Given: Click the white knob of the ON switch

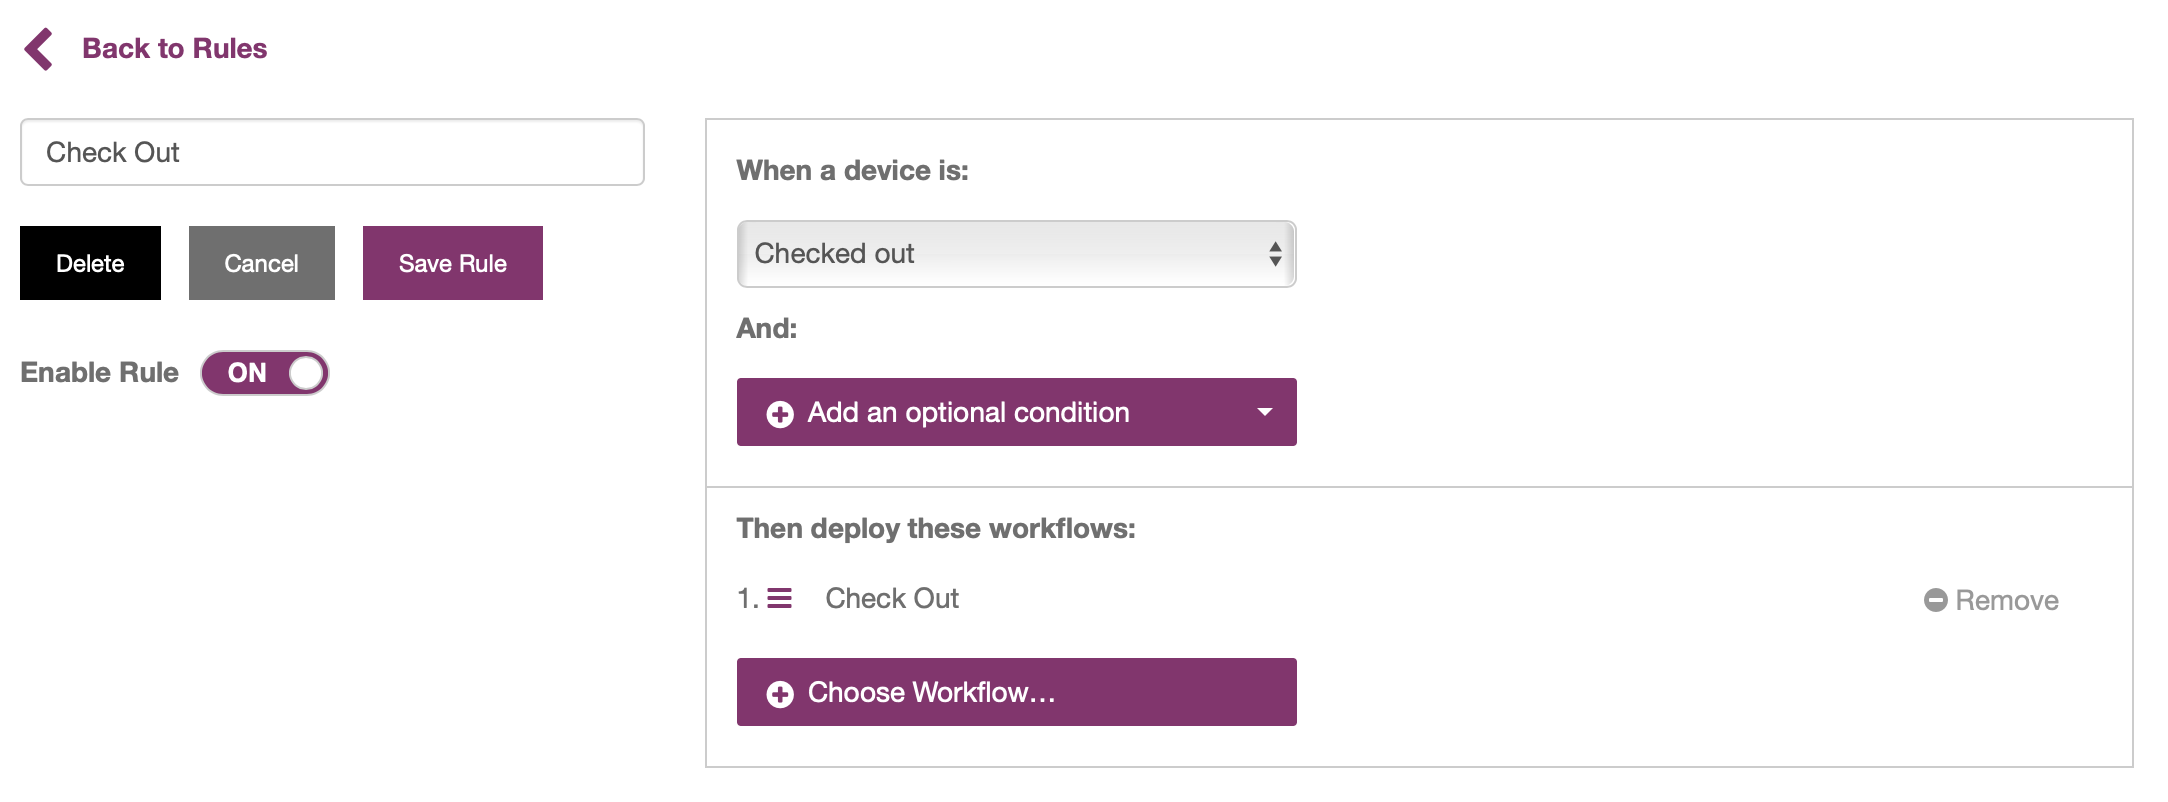Looking at the screenshot, I should pyautogui.click(x=306, y=373).
